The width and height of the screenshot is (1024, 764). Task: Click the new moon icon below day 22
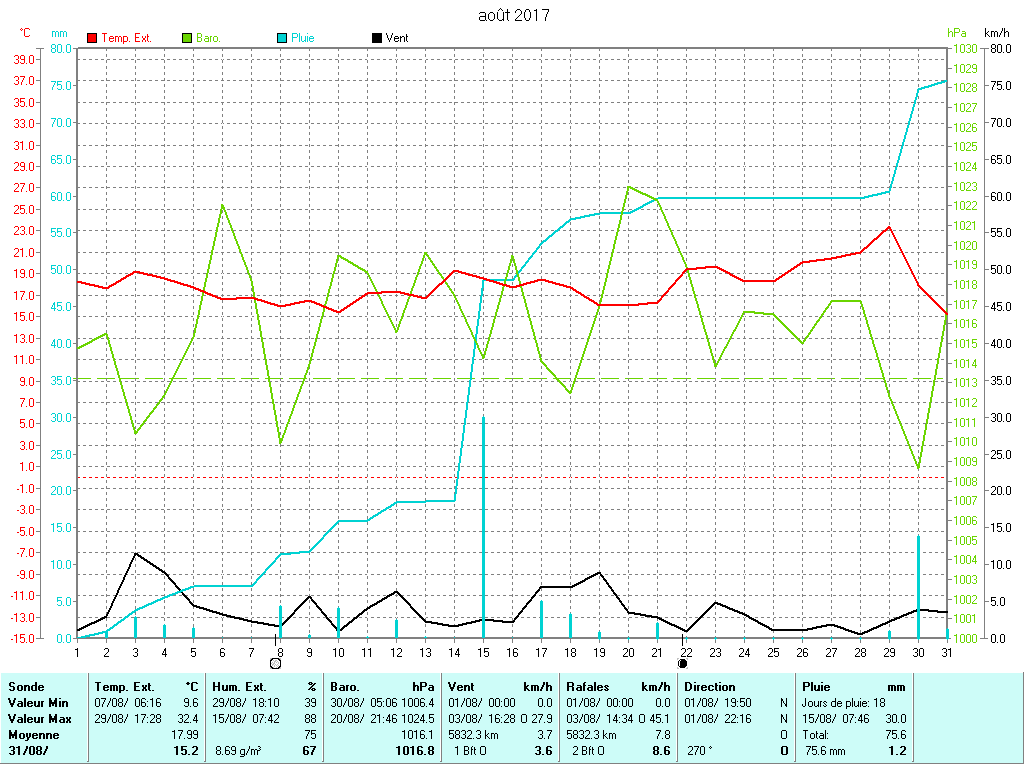coord(683,662)
